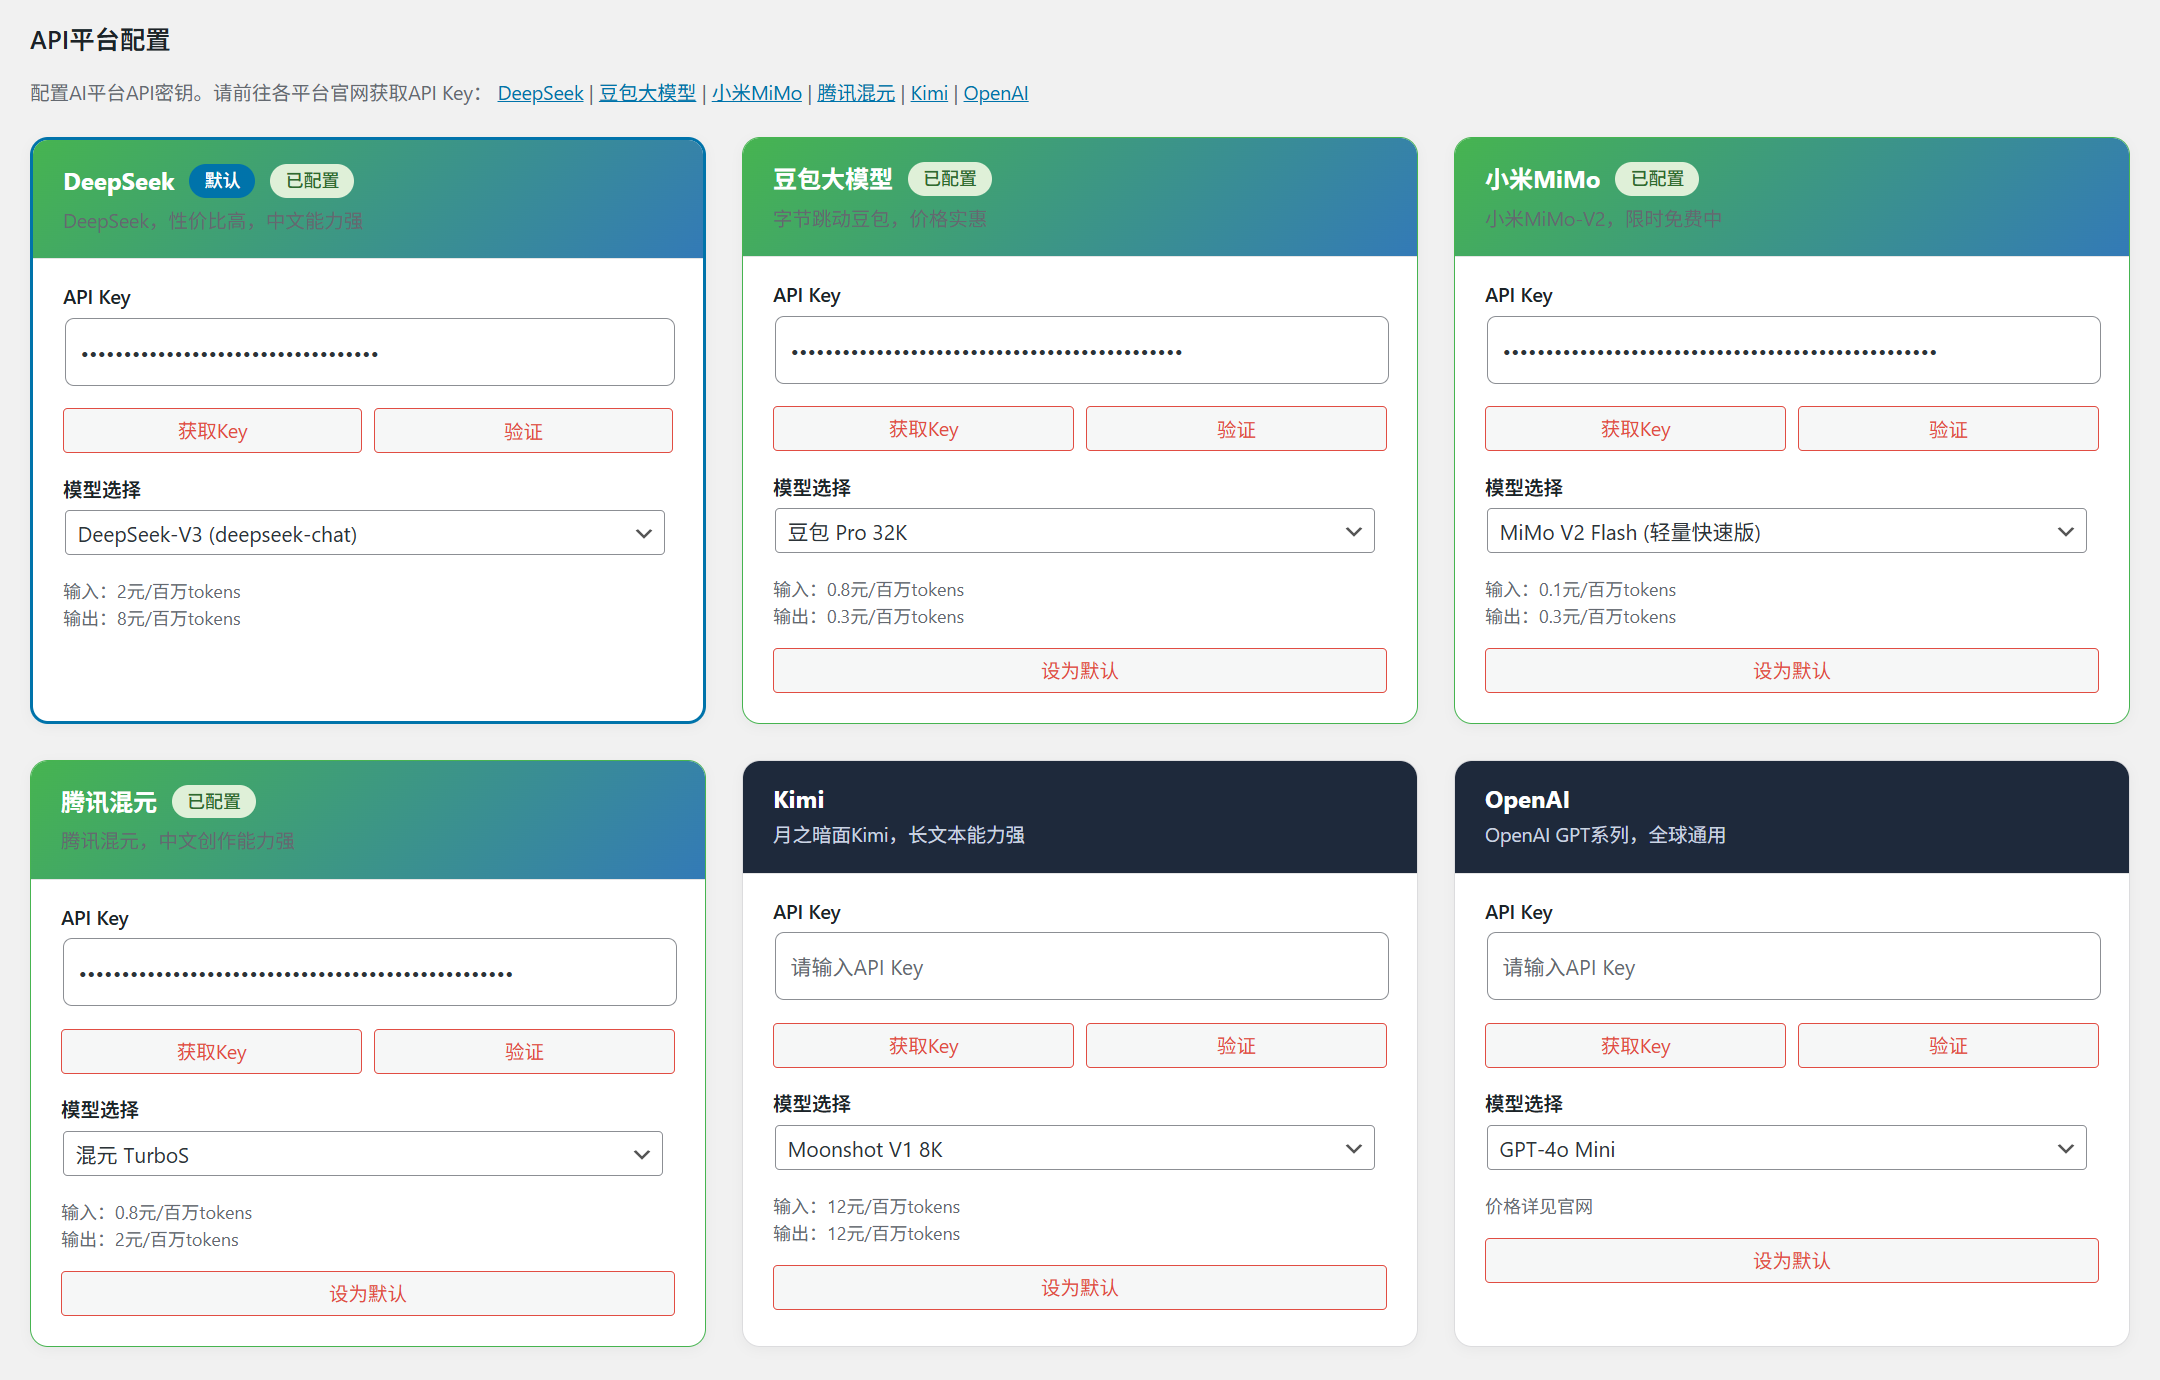Focus the 豆包大模型 API Key field
The height and width of the screenshot is (1380, 2160).
[x=1082, y=350]
